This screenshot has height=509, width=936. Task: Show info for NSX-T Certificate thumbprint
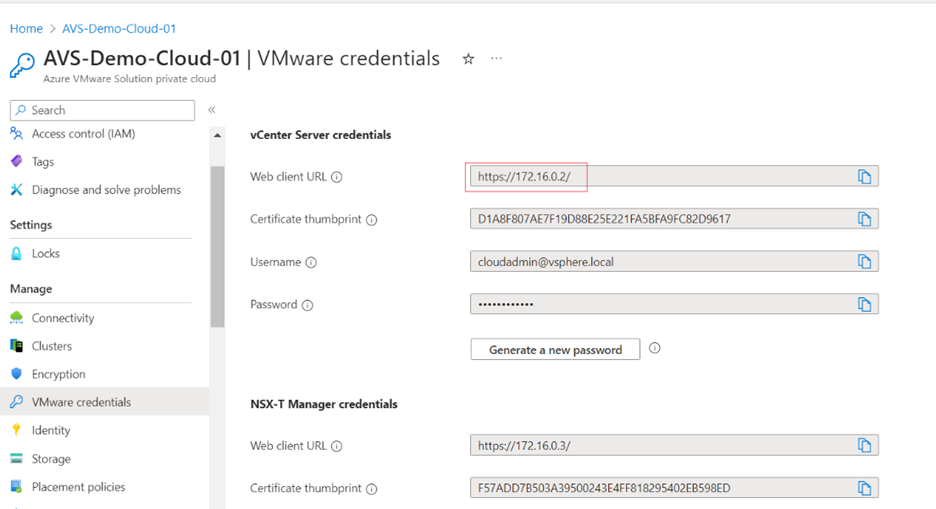click(371, 489)
